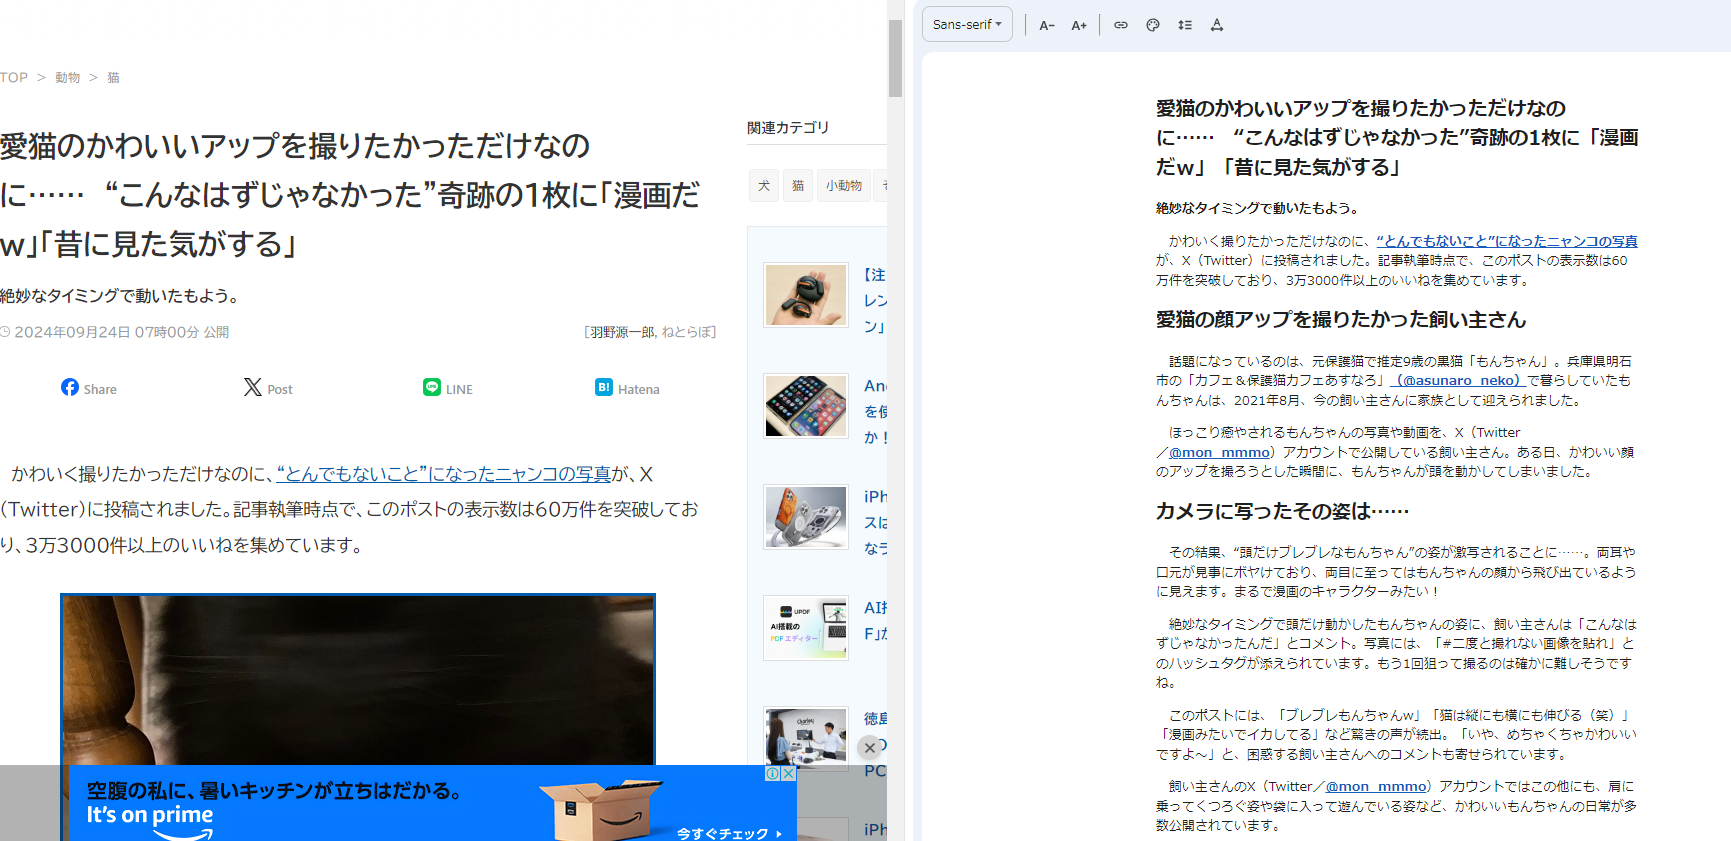This screenshot has height=841, width=1731.
Task: Share article via Facebook Share icon
Action: (89, 388)
